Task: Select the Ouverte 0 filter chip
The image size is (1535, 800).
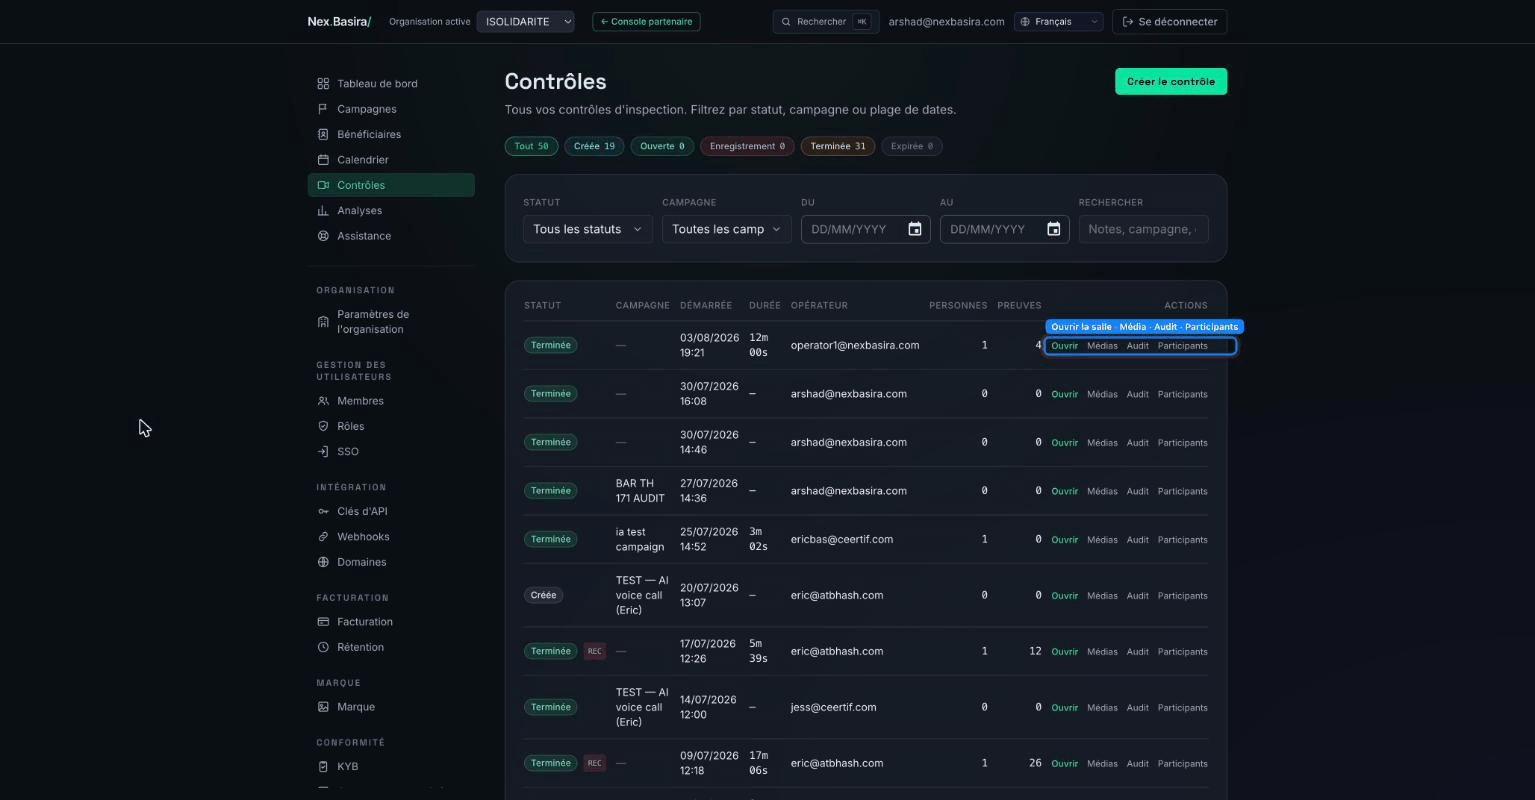Action: [662, 146]
